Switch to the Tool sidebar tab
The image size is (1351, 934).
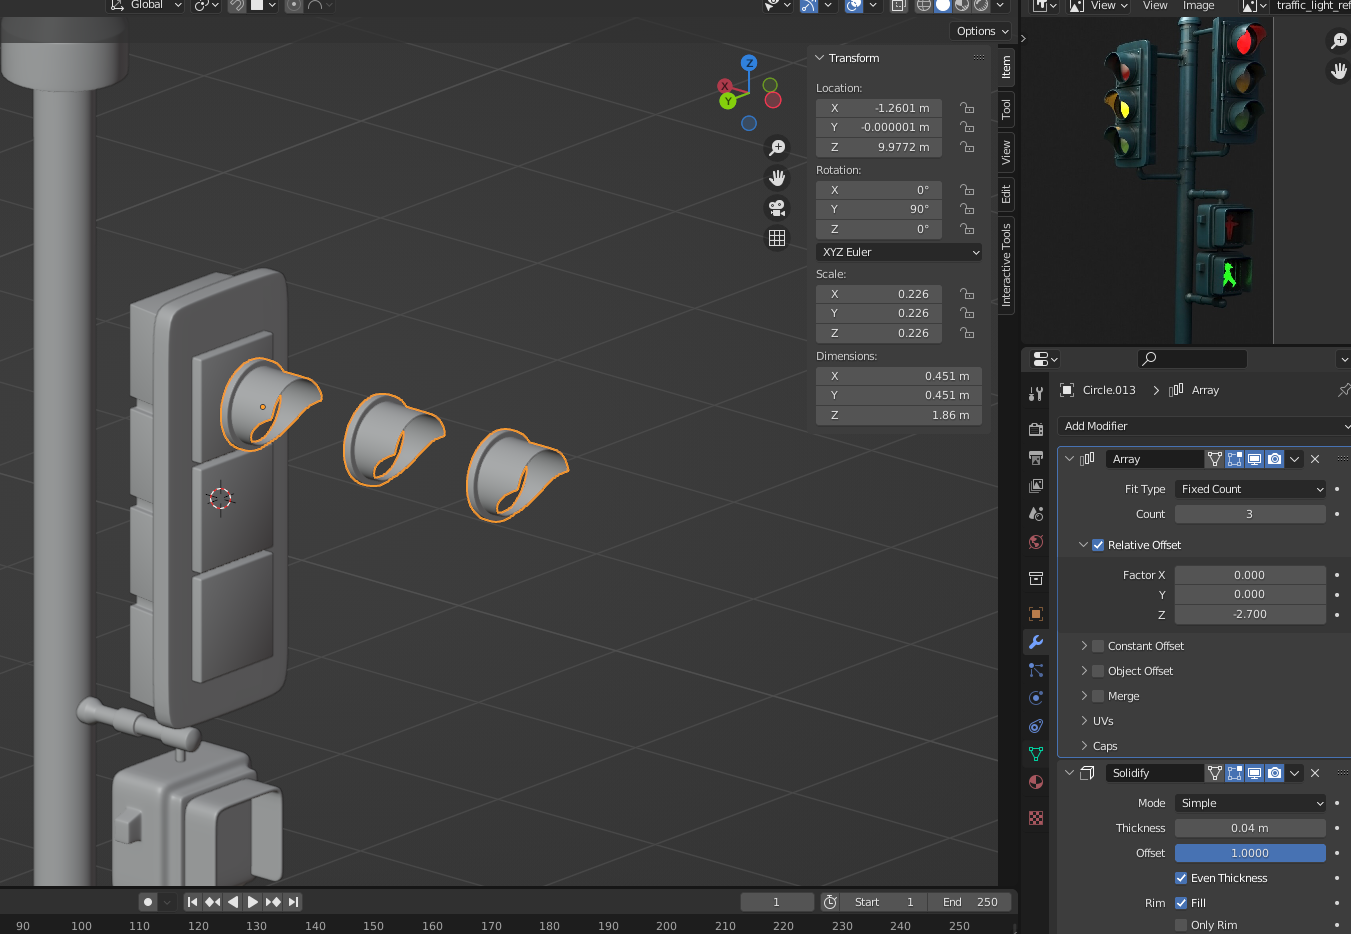point(1006,109)
